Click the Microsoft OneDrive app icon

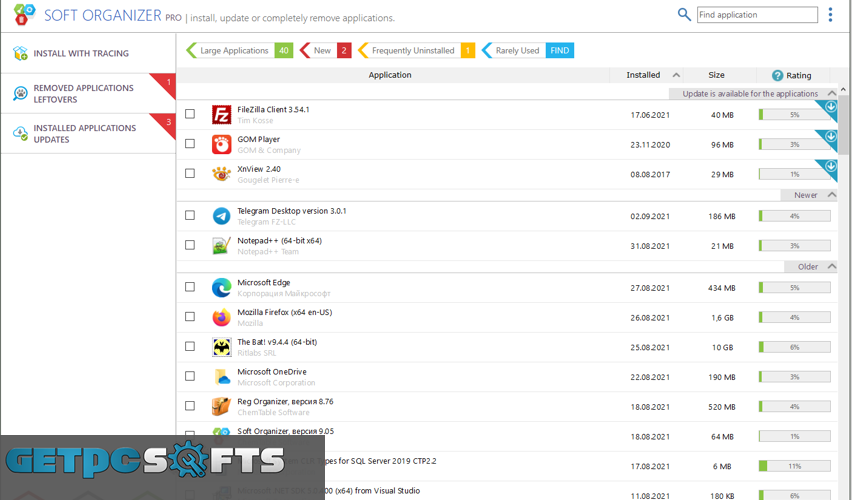click(x=221, y=377)
